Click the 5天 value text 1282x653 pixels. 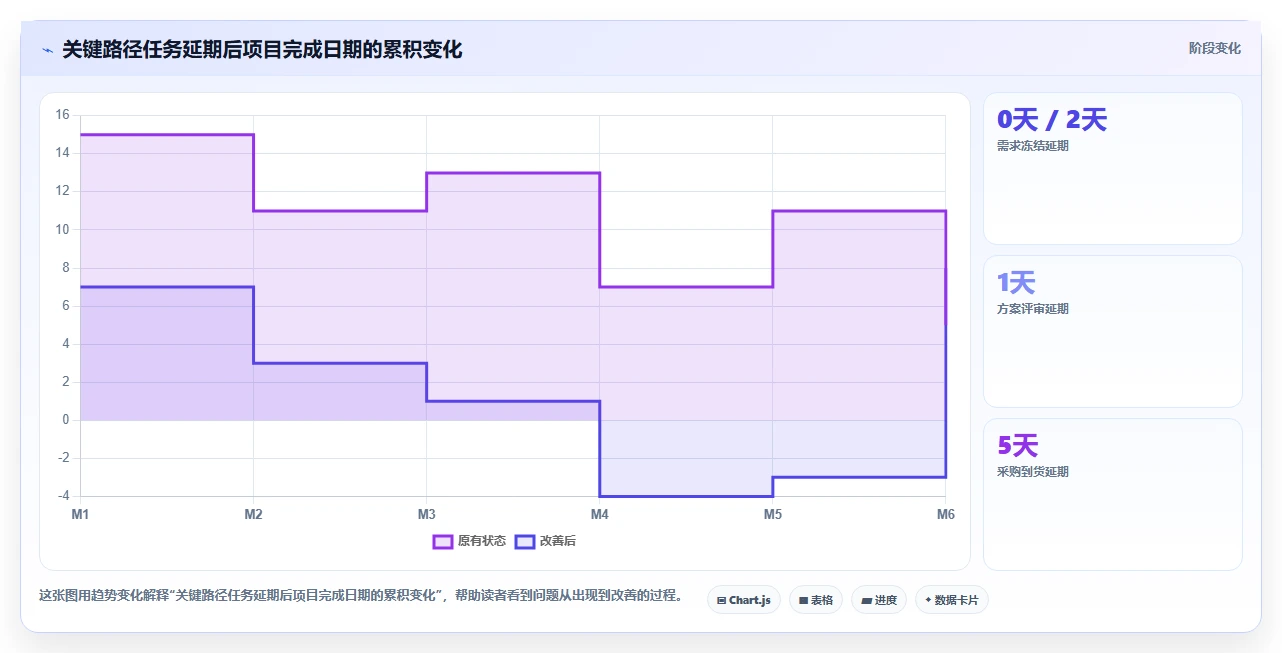[1018, 446]
